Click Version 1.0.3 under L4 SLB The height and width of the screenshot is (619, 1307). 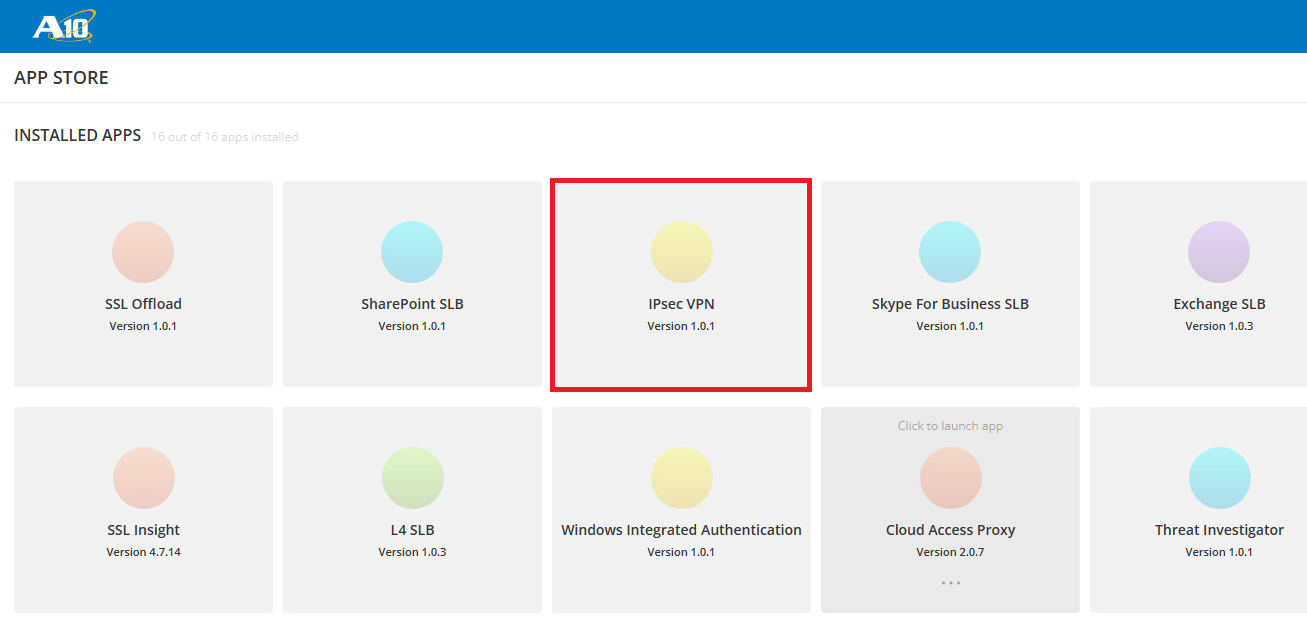point(412,552)
